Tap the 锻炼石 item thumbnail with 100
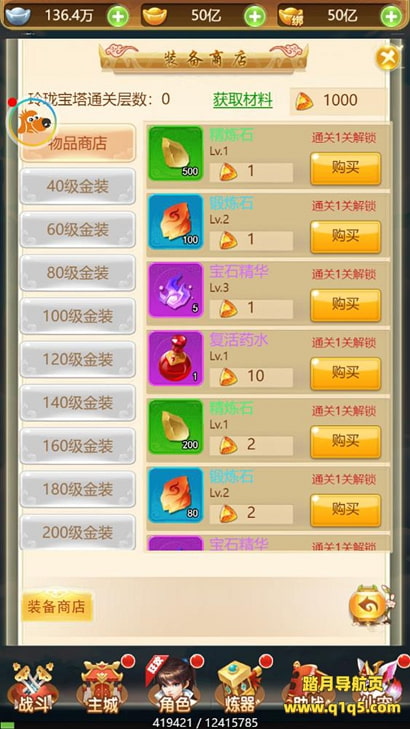The height and width of the screenshot is (729, 410). point(176,222)
